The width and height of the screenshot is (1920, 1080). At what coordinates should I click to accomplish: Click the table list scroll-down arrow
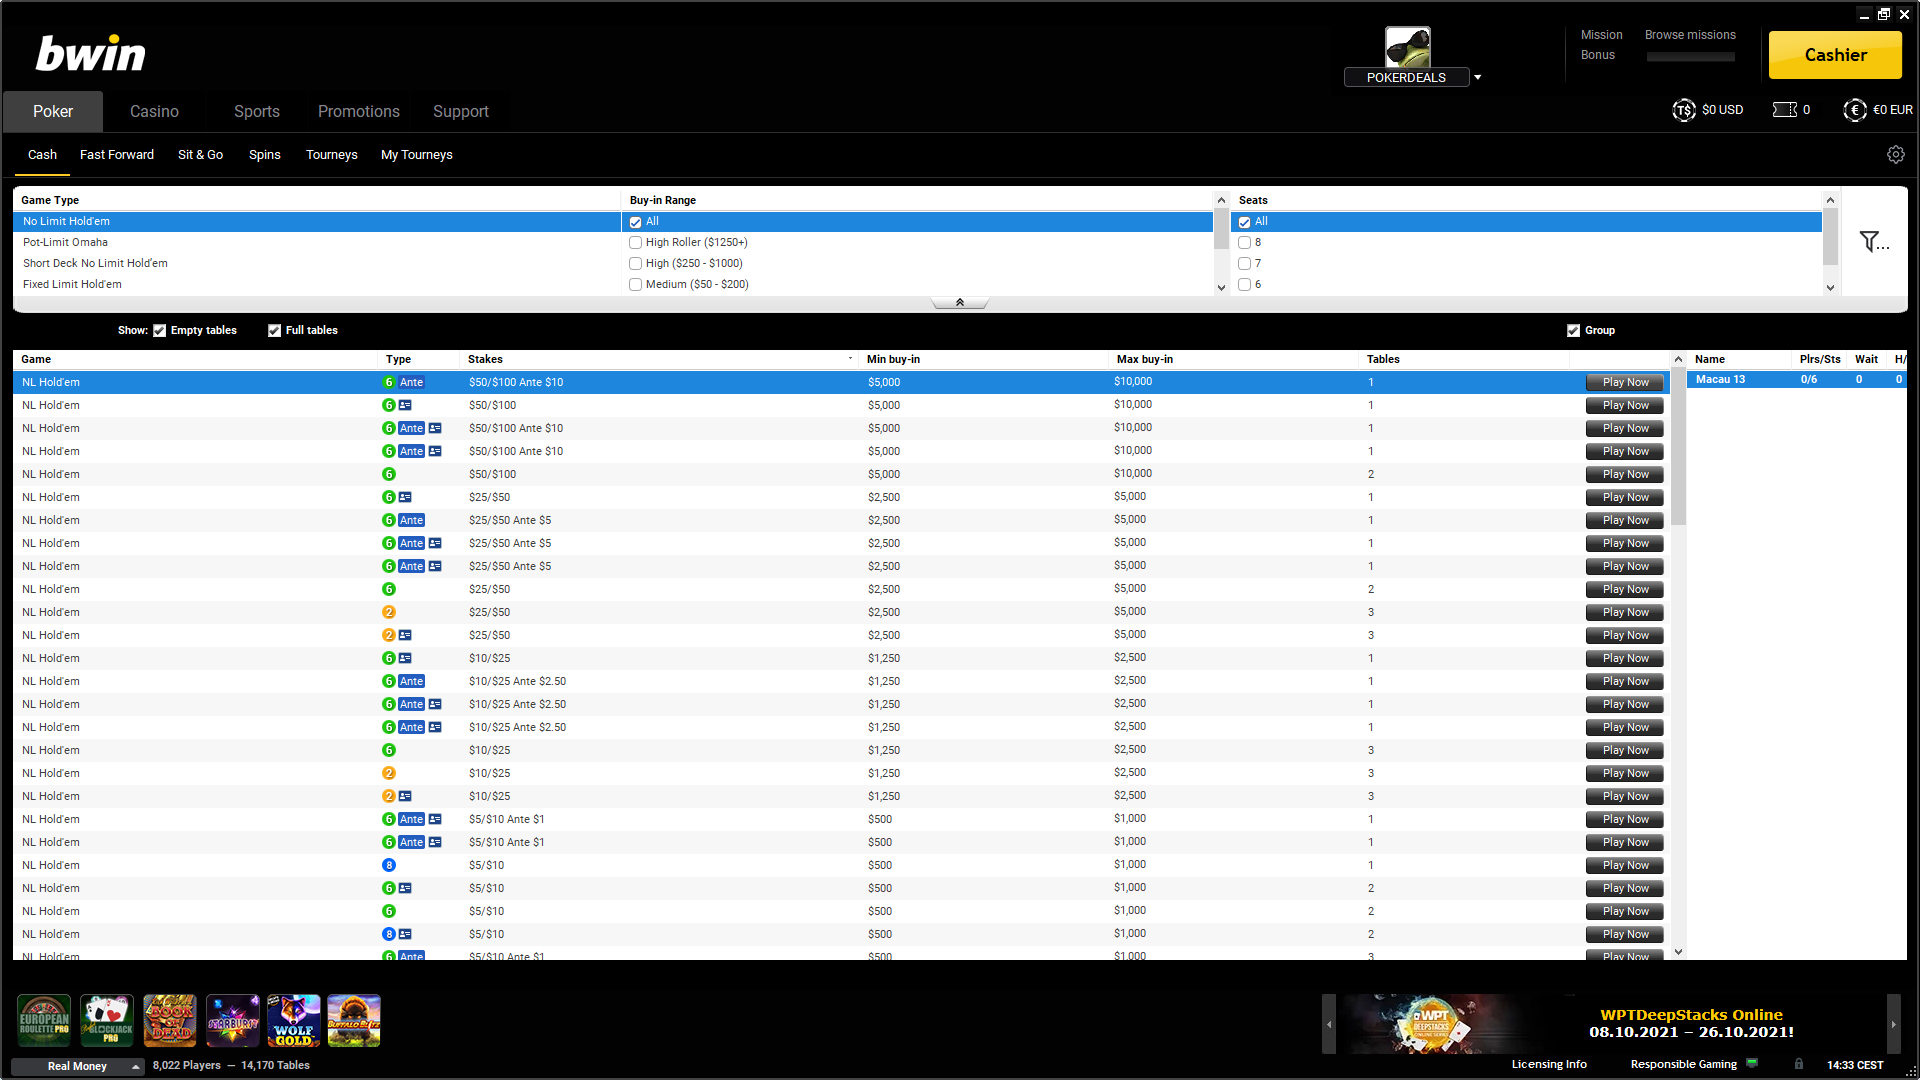pos(1678,952)
